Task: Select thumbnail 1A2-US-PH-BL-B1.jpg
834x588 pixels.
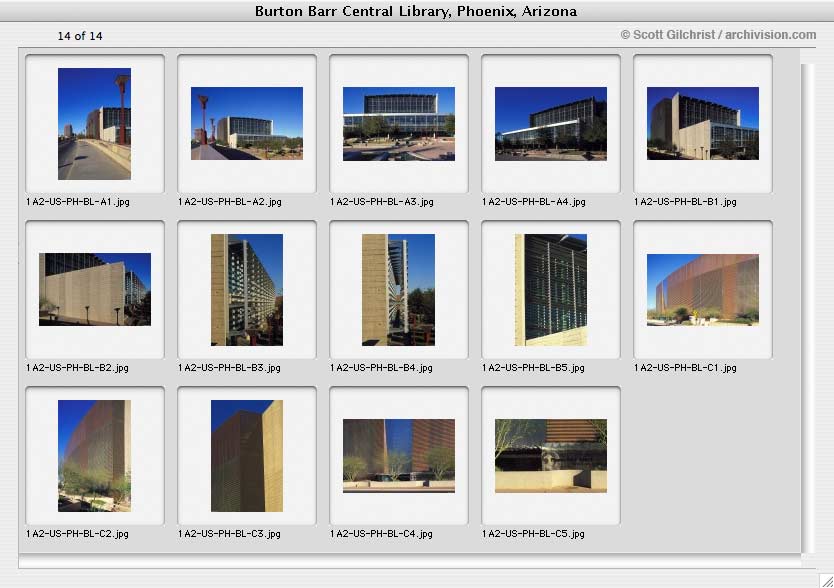Action: tap(703, 123)
